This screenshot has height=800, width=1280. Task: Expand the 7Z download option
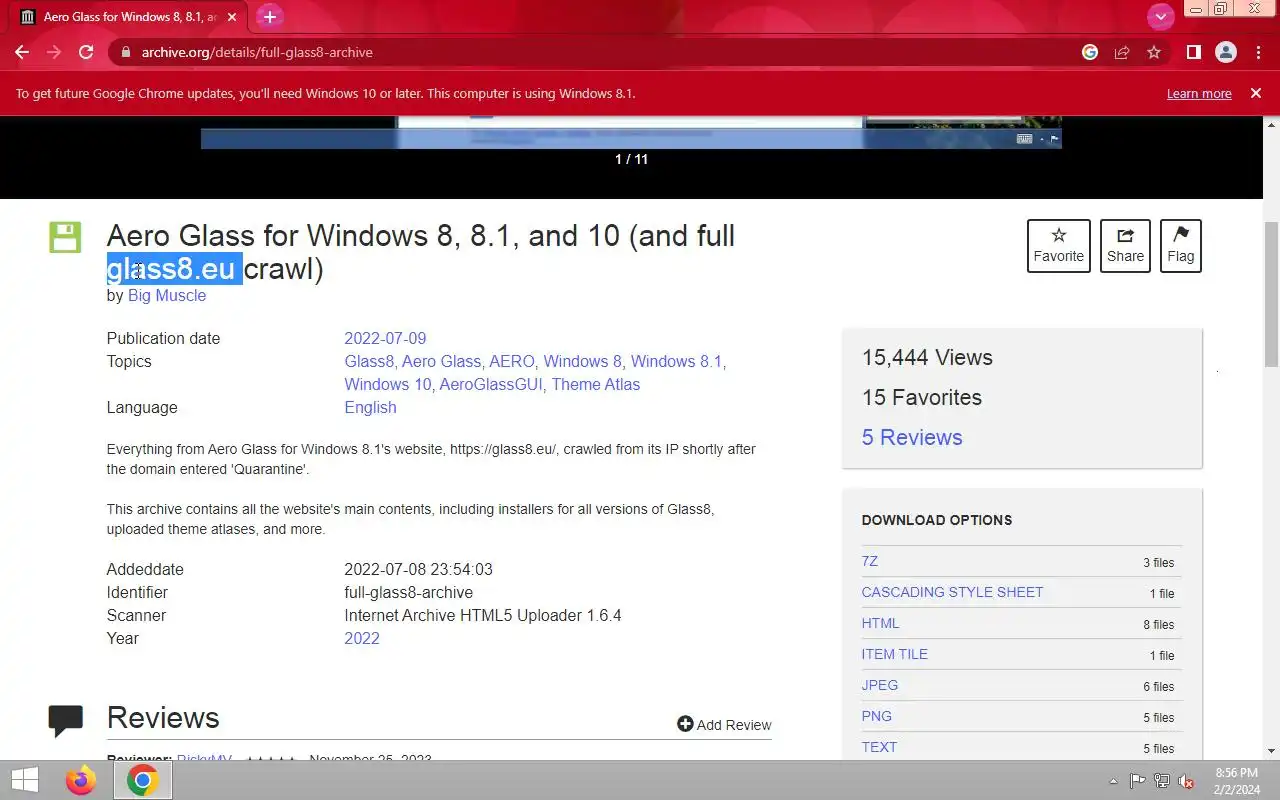pyautogui.click(x=870, y=561)
